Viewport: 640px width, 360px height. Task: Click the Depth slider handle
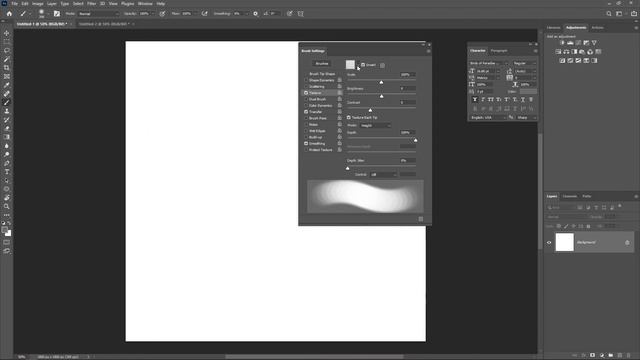416,140
